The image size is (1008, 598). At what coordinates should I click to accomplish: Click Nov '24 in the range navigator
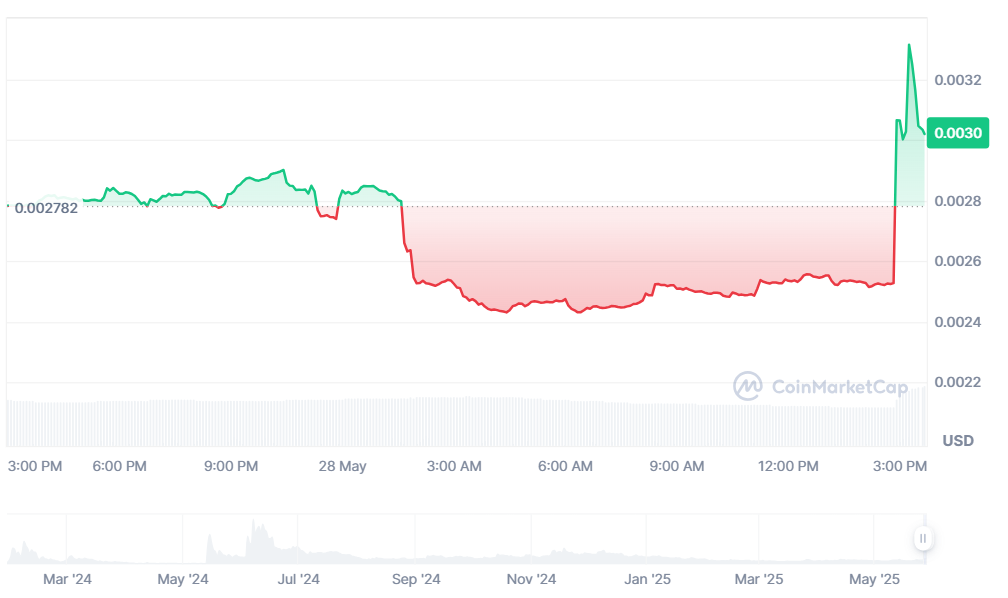pos(531,578)
